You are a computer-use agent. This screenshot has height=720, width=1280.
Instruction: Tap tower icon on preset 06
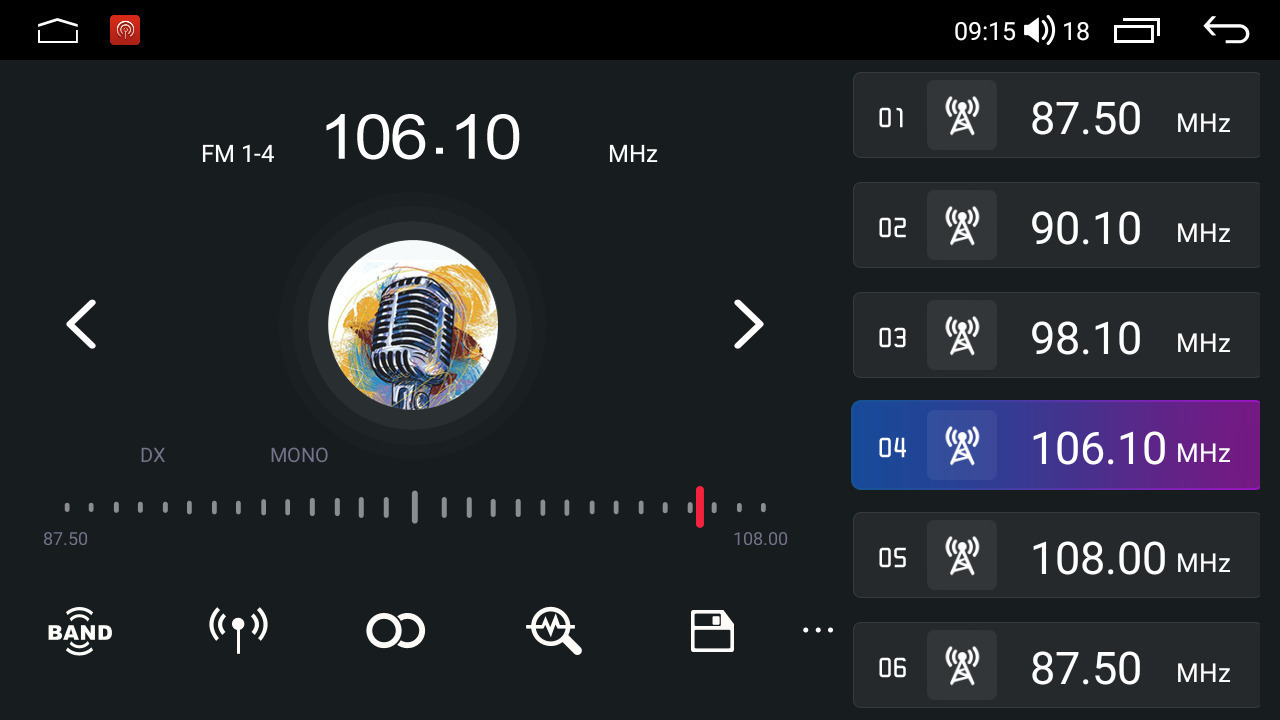[x=962, y=665]
